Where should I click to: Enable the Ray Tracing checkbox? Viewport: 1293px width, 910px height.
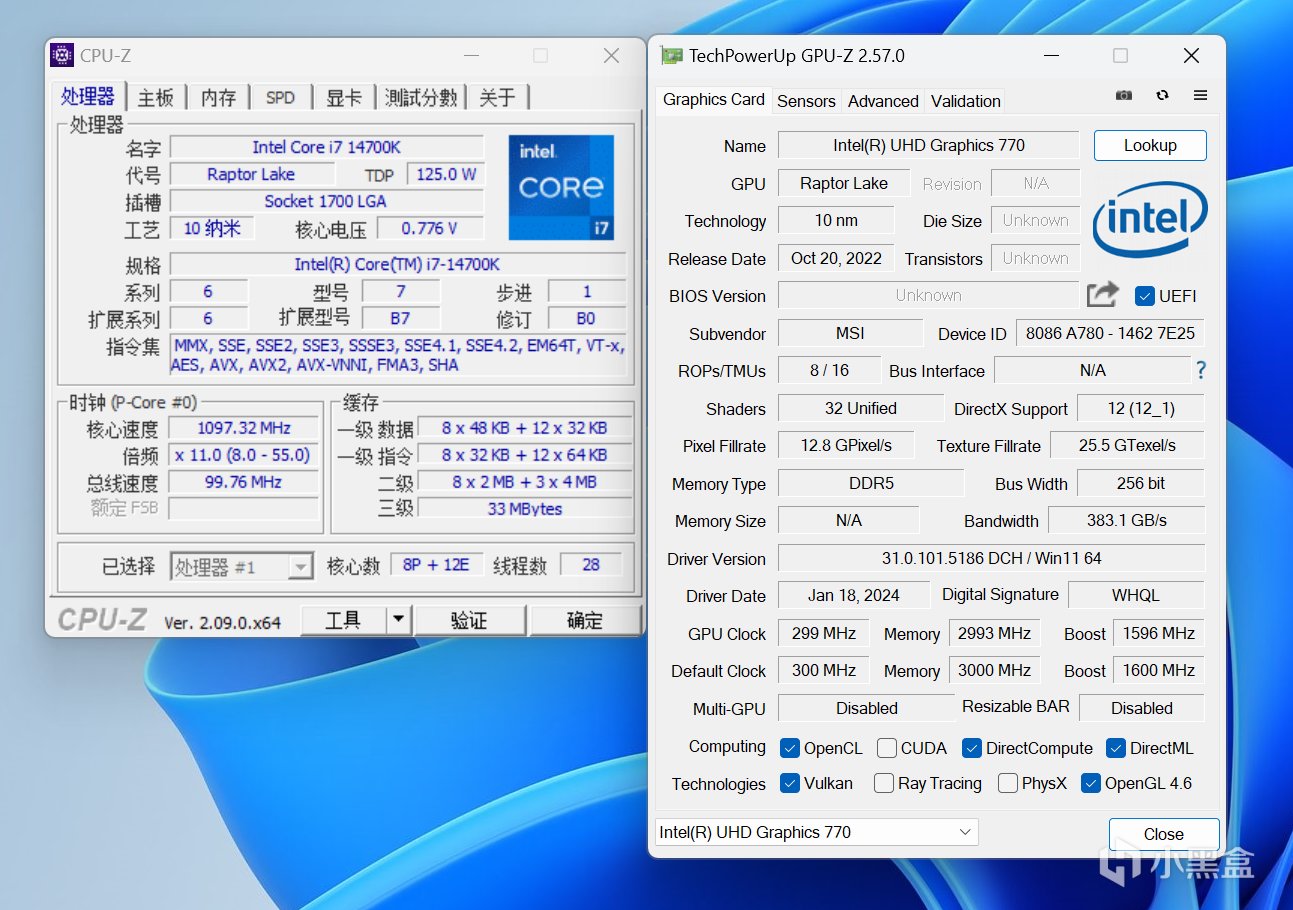coord(884,783)
